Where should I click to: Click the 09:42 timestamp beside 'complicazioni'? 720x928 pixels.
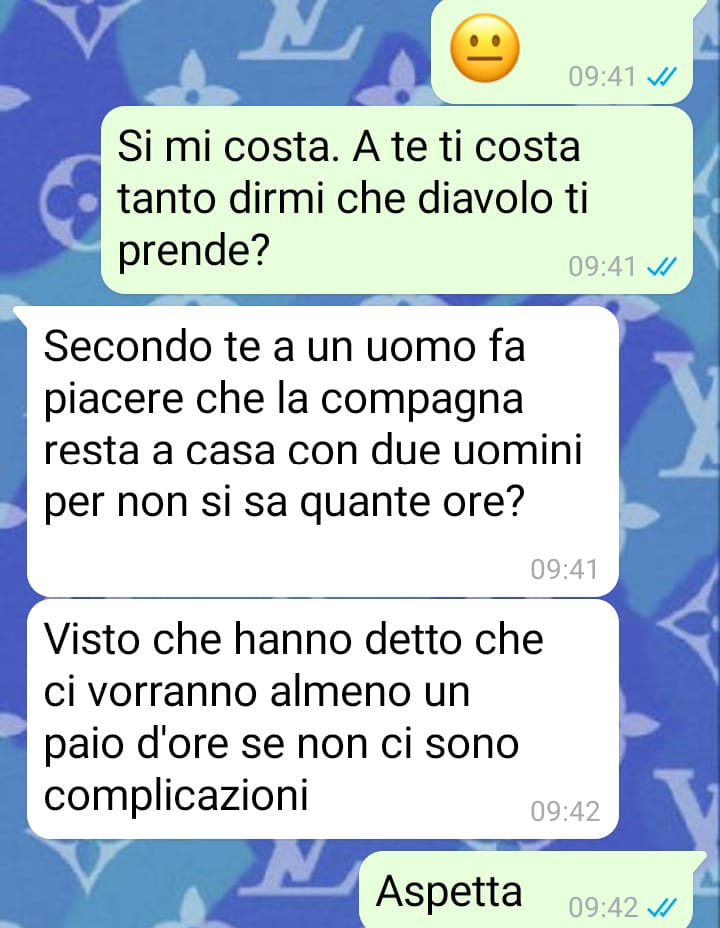tap(565, 811)
